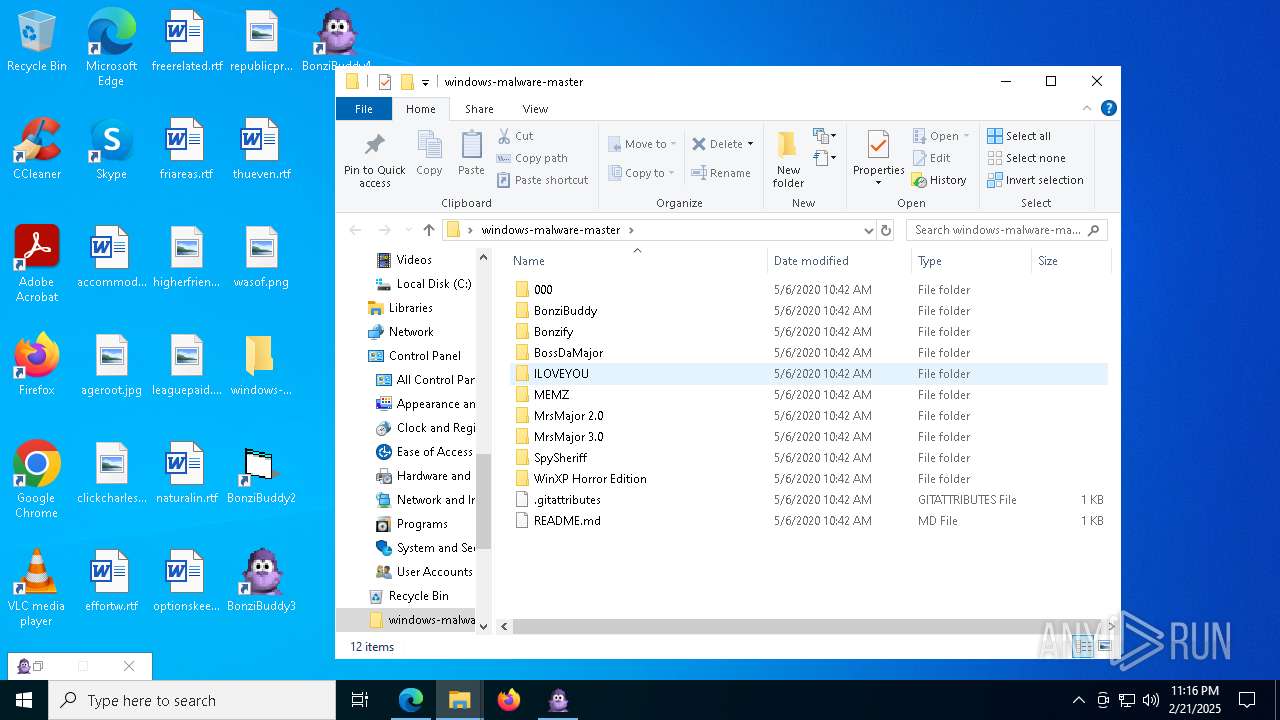Open Explorer Help question-mark icon
Screen dimensions: 1280x720
(x=1108, y=108)
